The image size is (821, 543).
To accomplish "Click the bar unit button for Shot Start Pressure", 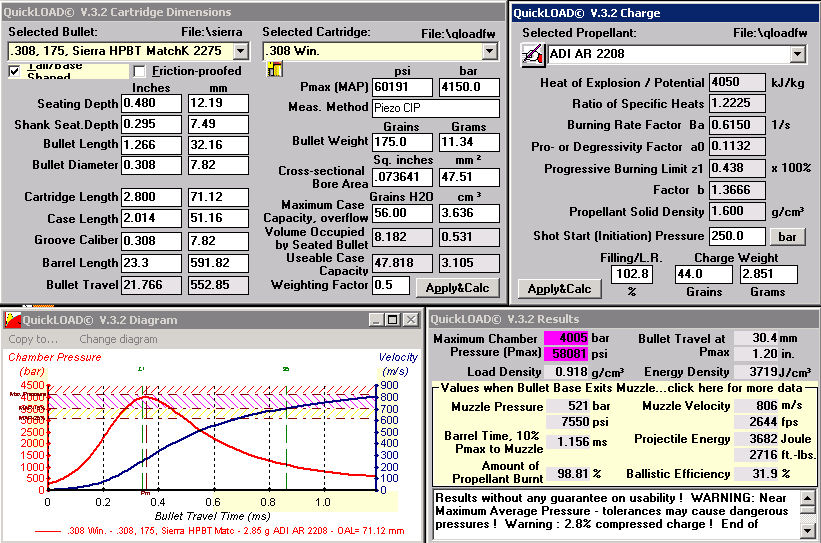I will tap(787, 237).
